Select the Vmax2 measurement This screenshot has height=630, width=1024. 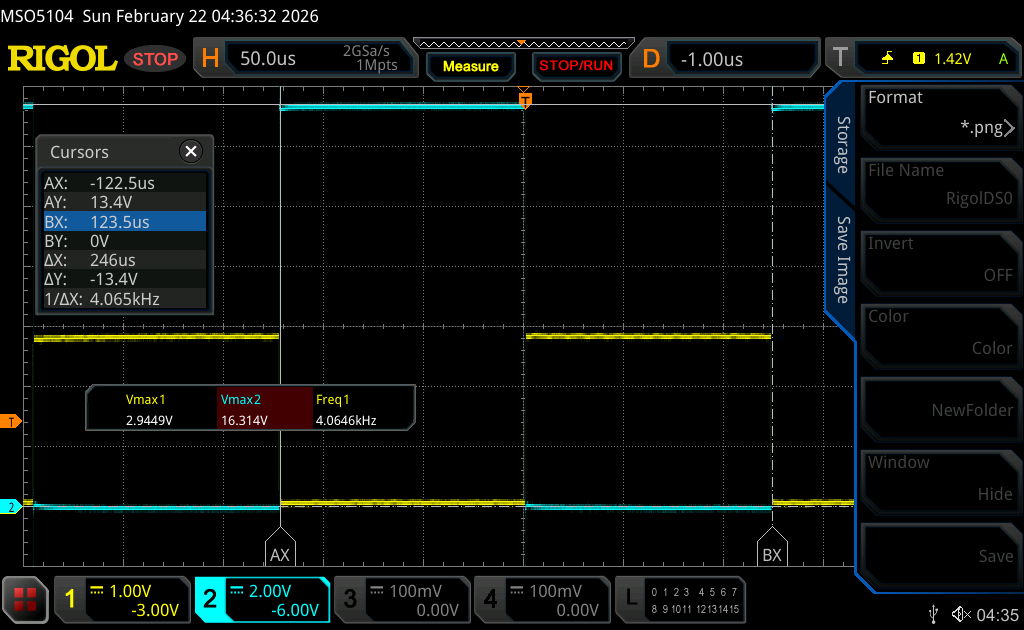[x=264, y=409]
